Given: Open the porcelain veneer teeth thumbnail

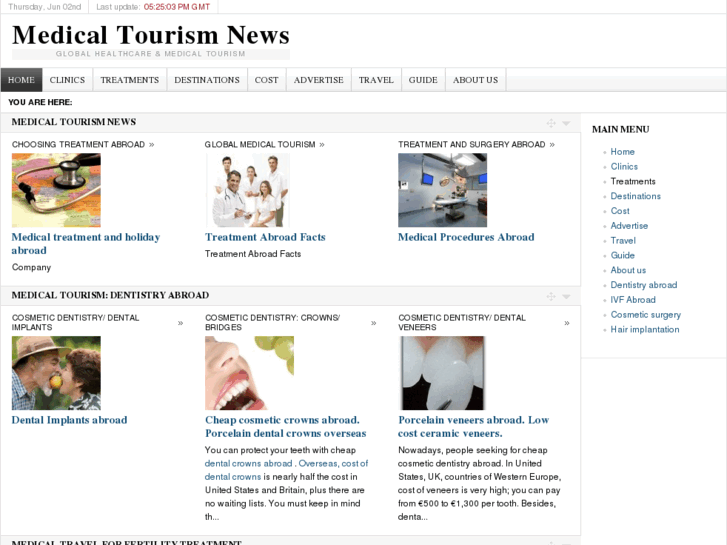Looking at the screenshot, I should [x=442, y=373].
